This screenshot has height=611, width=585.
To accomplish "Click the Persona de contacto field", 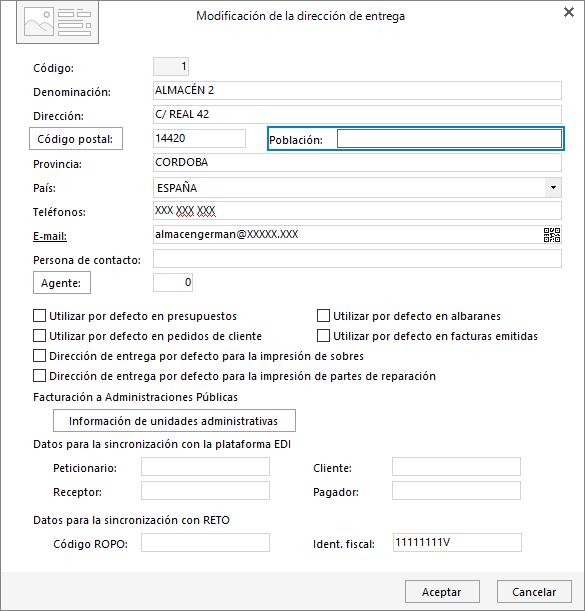I will point(357,259).
